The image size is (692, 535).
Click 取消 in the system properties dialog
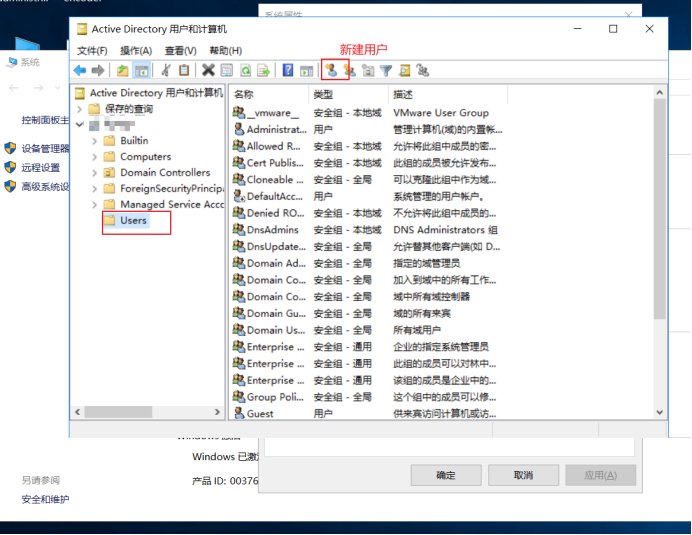tap(523, 475)
